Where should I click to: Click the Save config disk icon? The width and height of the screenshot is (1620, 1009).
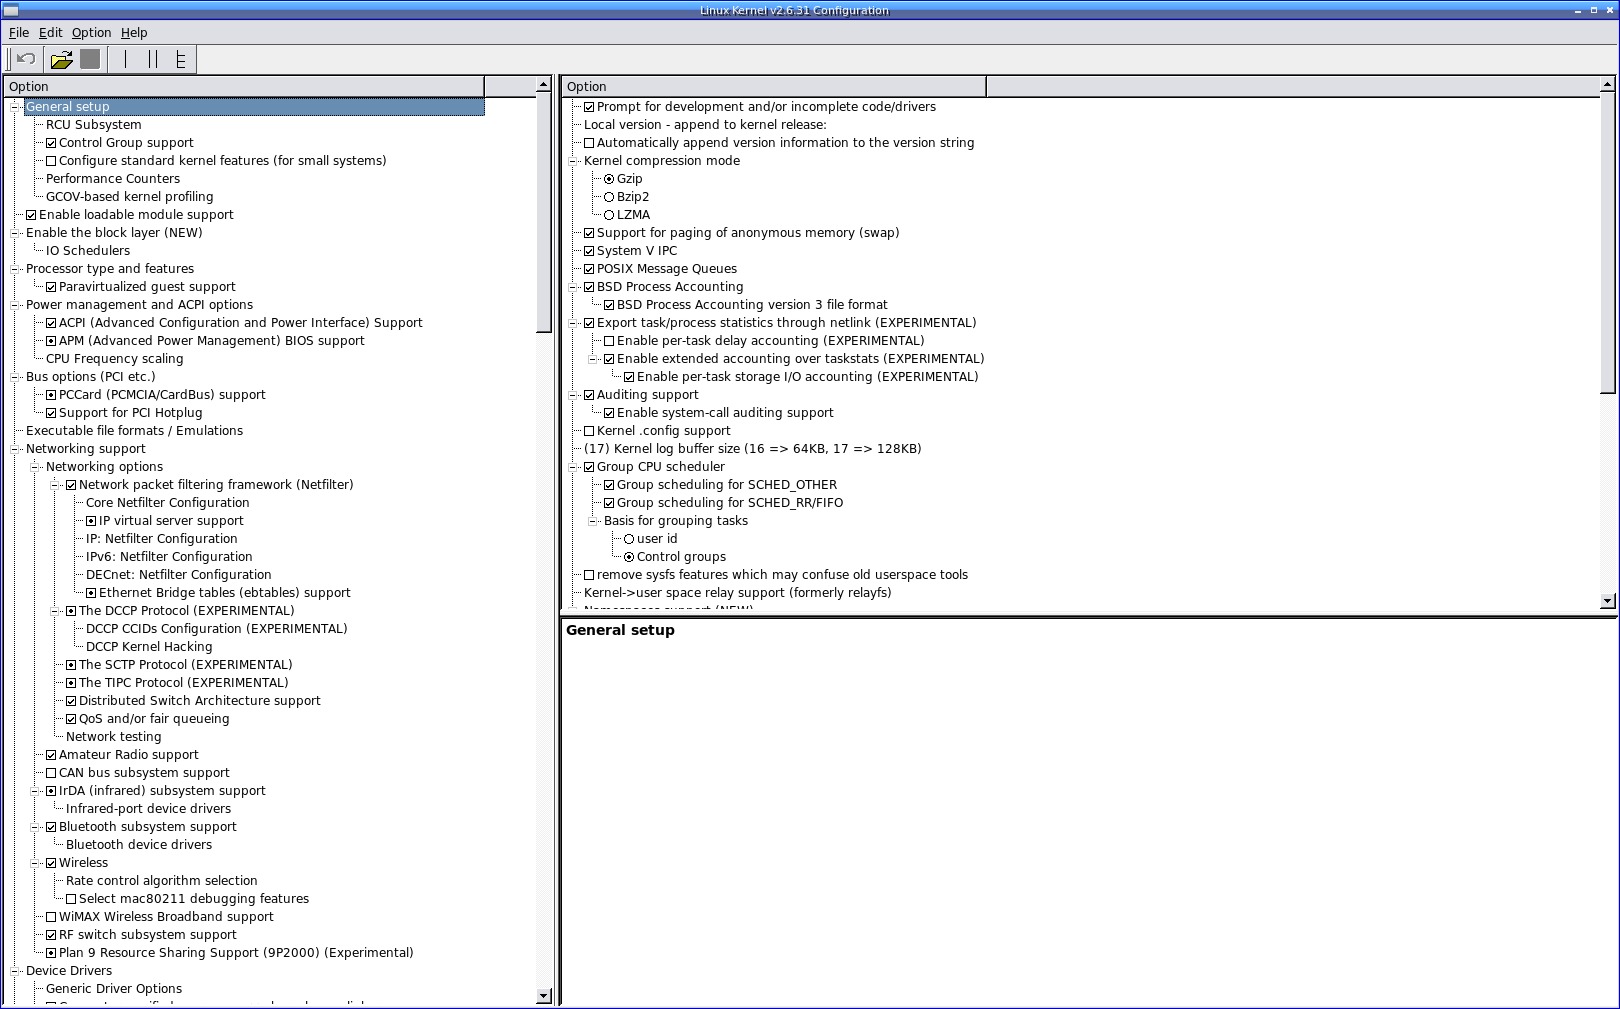pyautogui.click(x=90, y=60)
